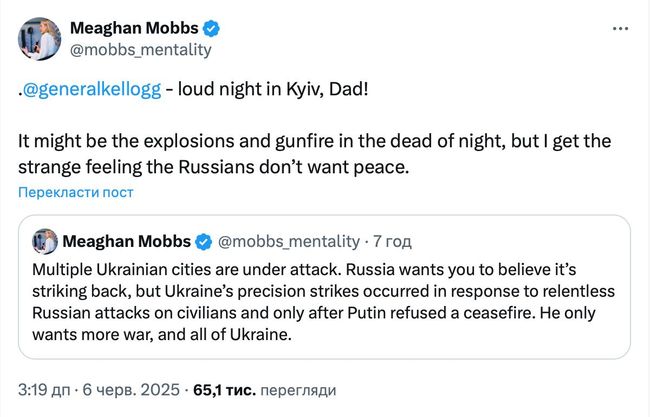Translate the post via Перекласти пост
This screenshot has height=417, width=650.
75,192
